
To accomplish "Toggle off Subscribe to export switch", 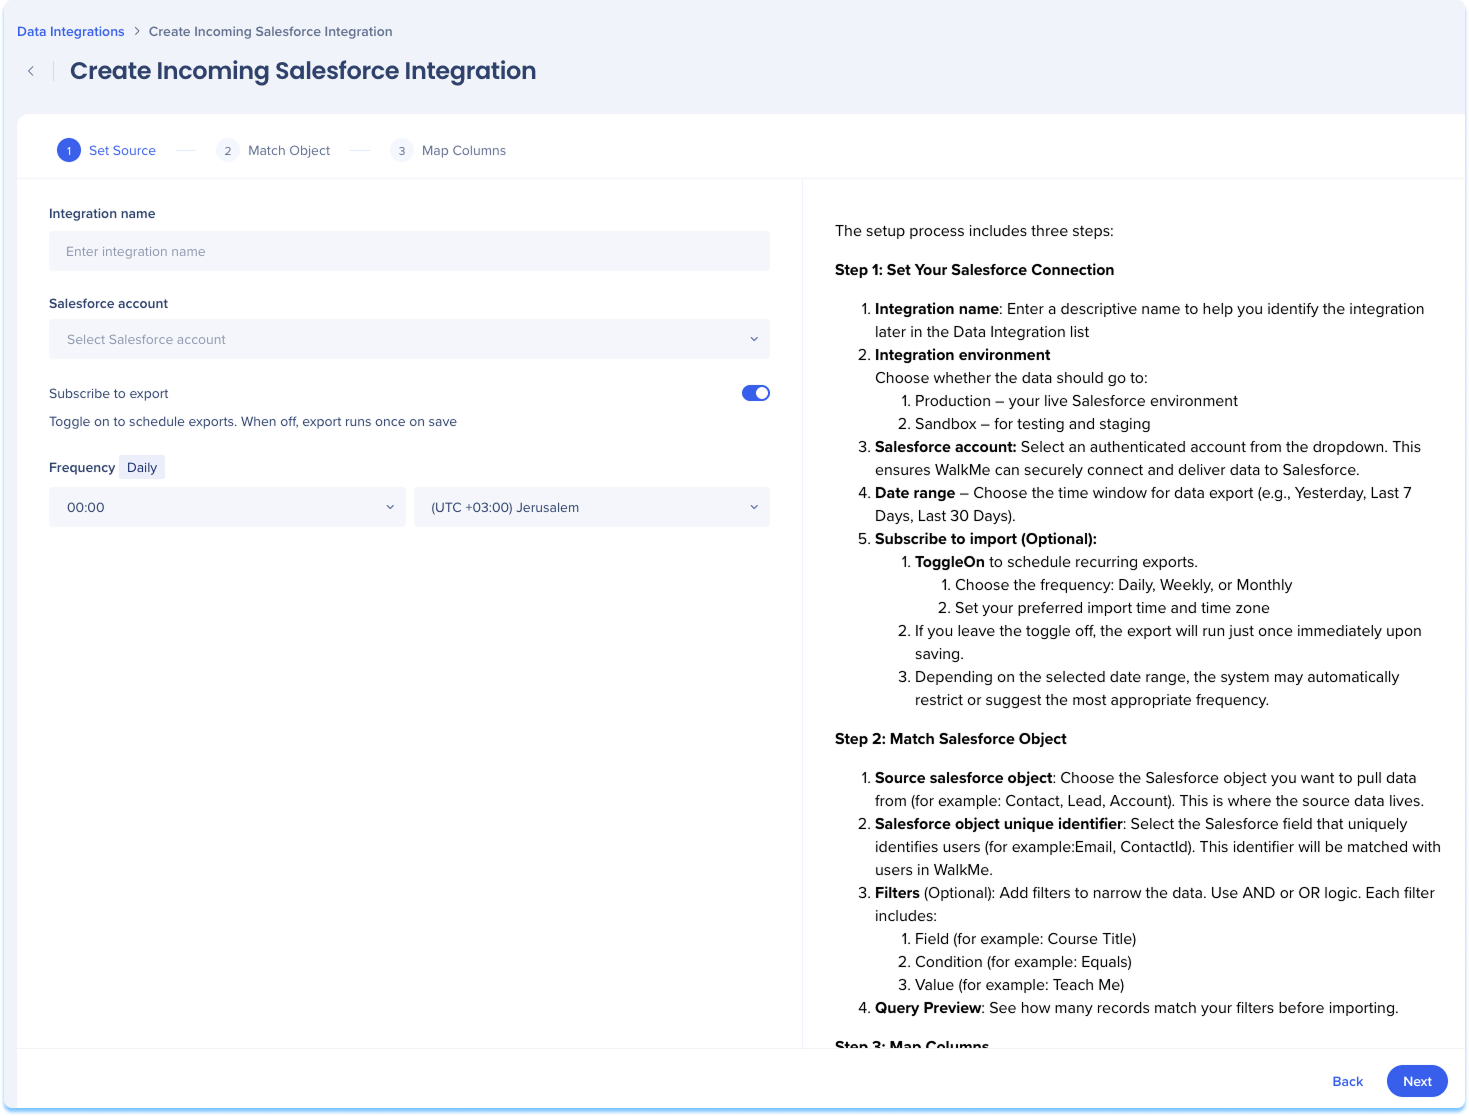I will (756, 393).
